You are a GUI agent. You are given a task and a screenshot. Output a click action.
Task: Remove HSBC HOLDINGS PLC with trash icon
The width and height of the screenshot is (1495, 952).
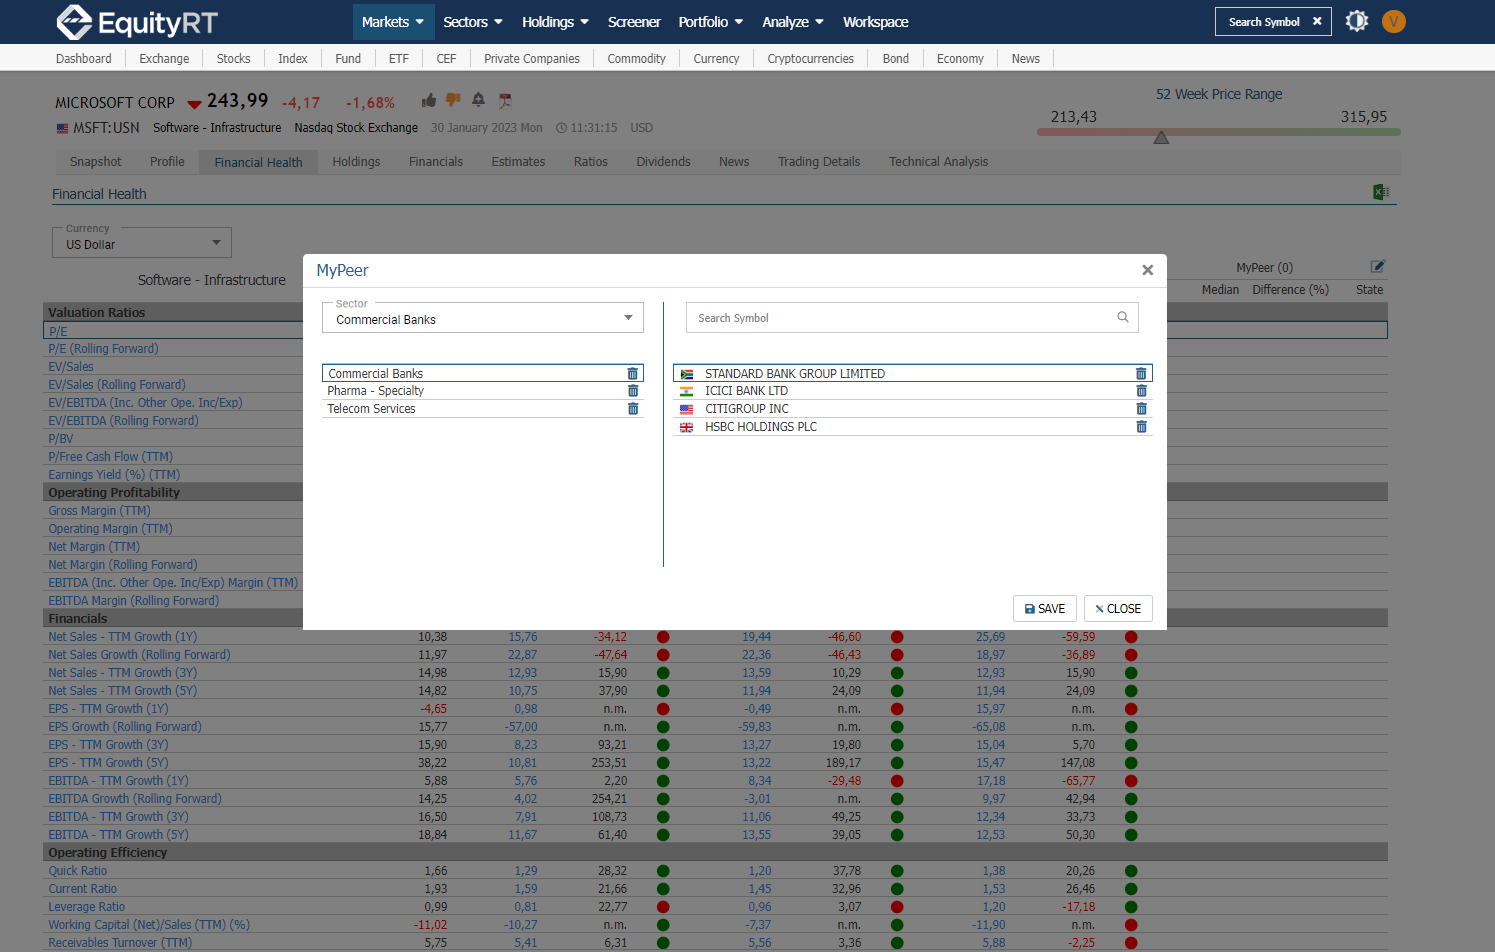[x=1141, y=427]
